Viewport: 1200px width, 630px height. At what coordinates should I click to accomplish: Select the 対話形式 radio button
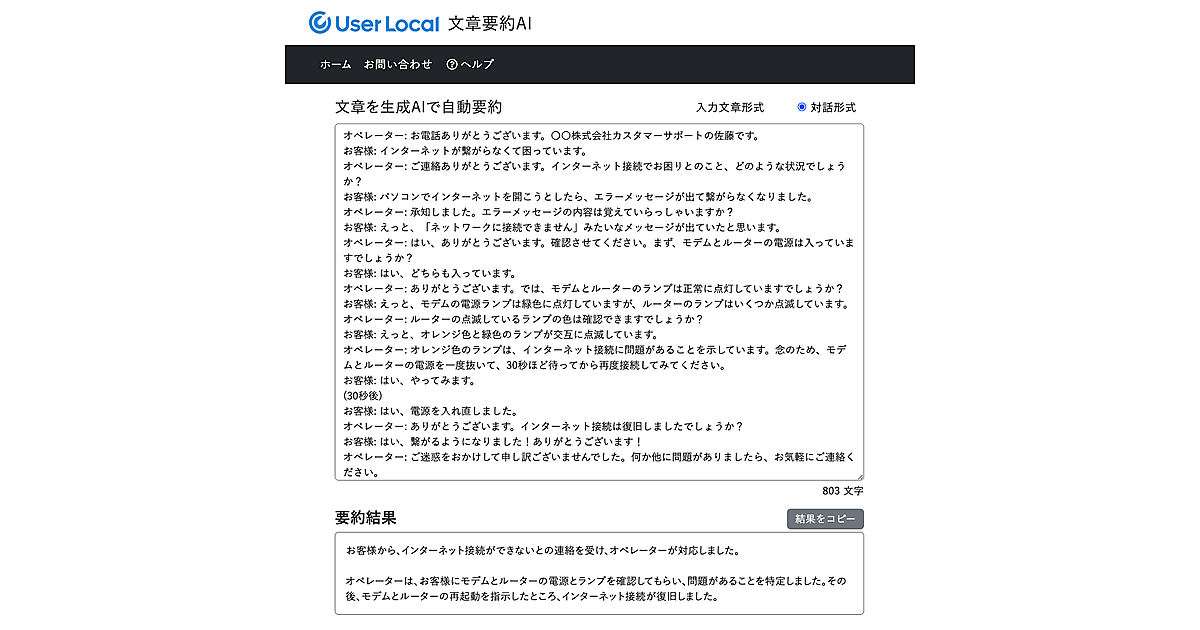click(x=802, y=107)
